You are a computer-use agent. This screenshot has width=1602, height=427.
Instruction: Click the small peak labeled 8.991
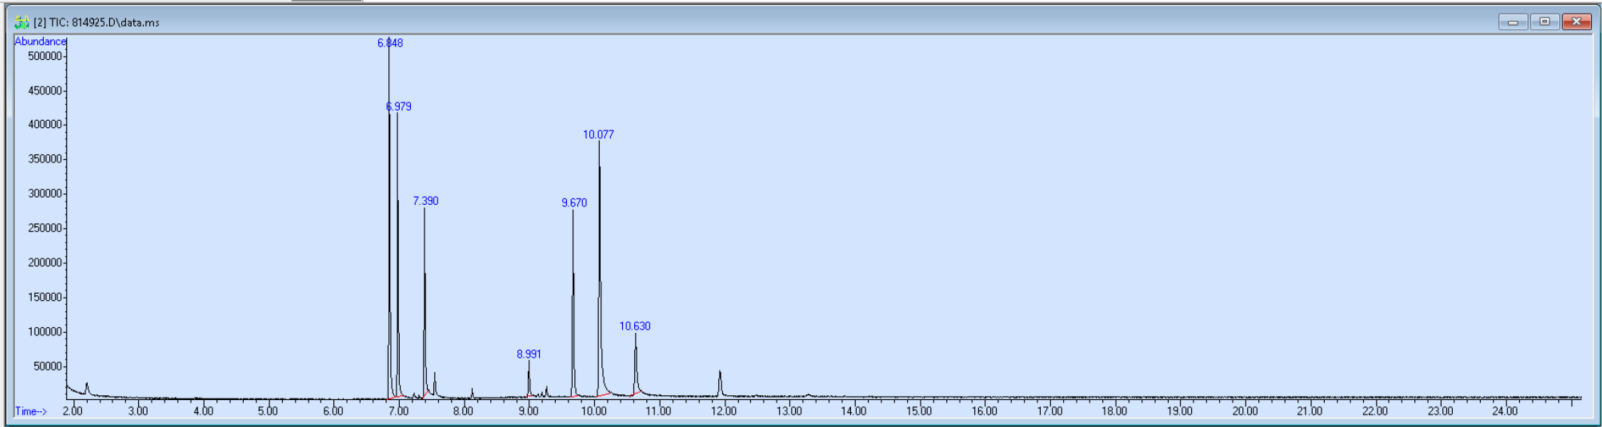coord(529,354)
